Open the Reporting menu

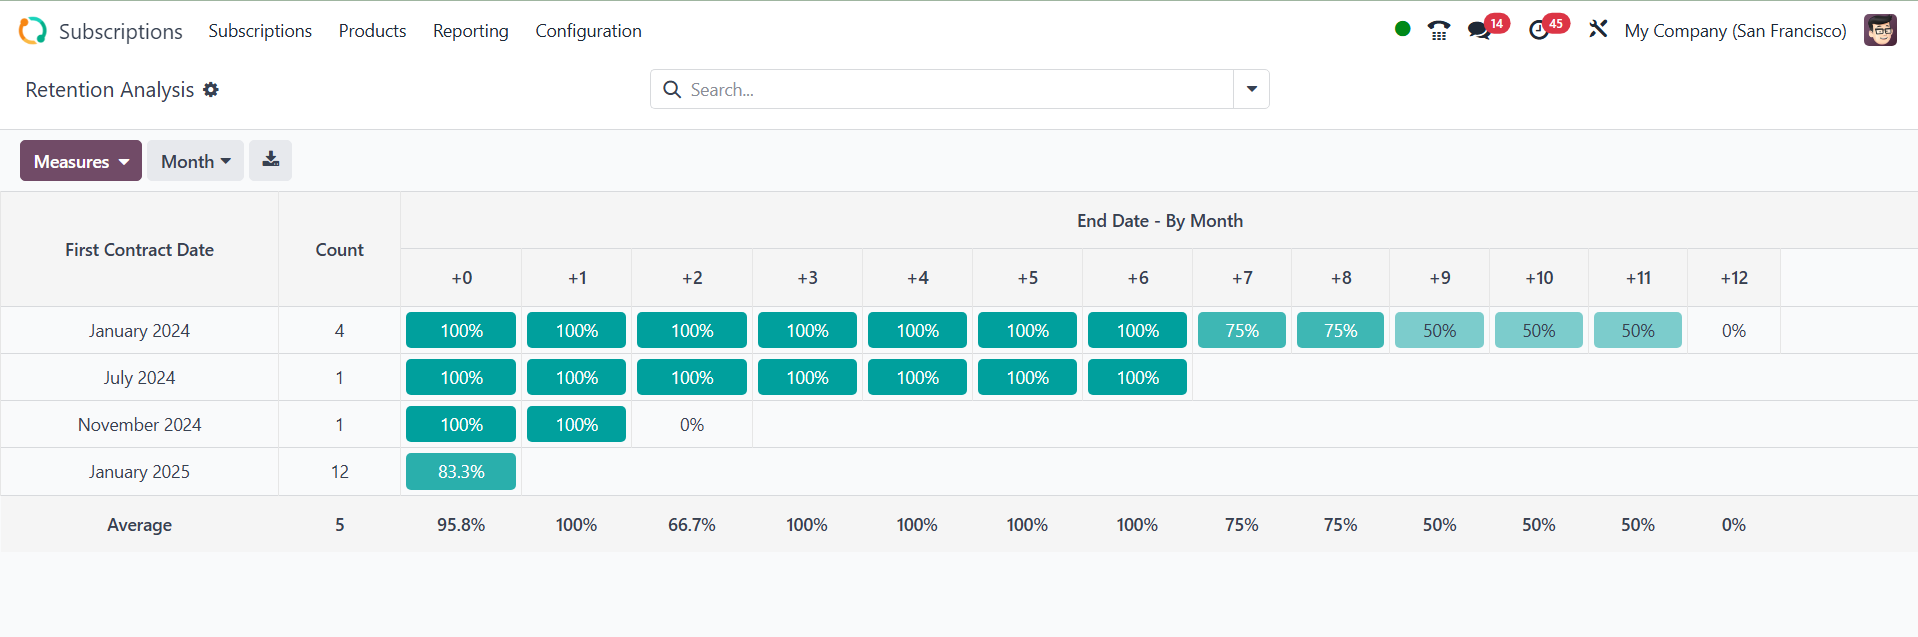pyautogui.click(x=470, y=31)
